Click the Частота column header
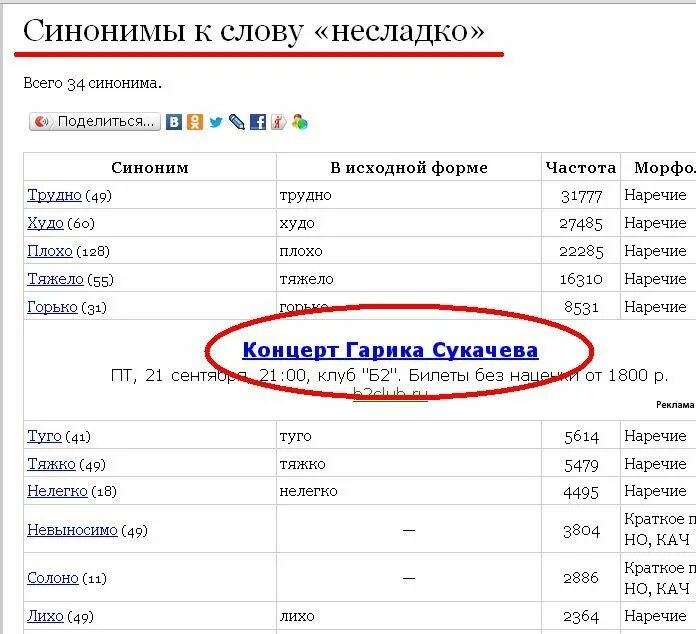The height and width of the screenshot is (634, 696). (581, 167)
